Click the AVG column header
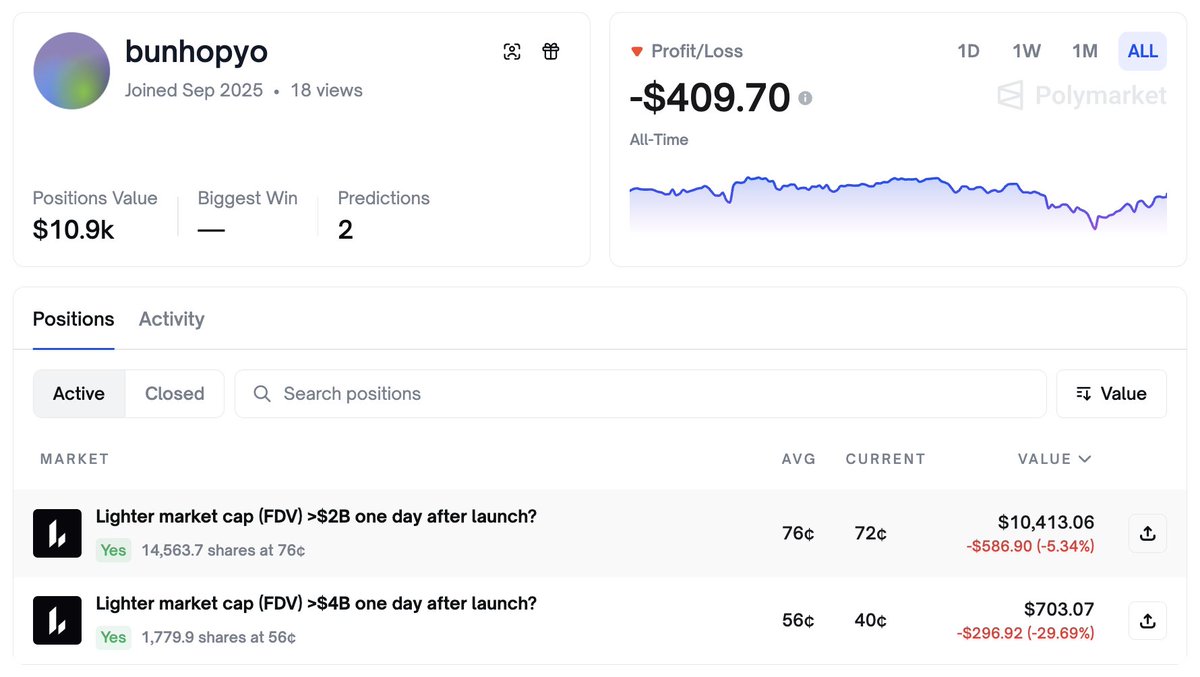This screenshot has width=1200, height=677. (799, 459)
